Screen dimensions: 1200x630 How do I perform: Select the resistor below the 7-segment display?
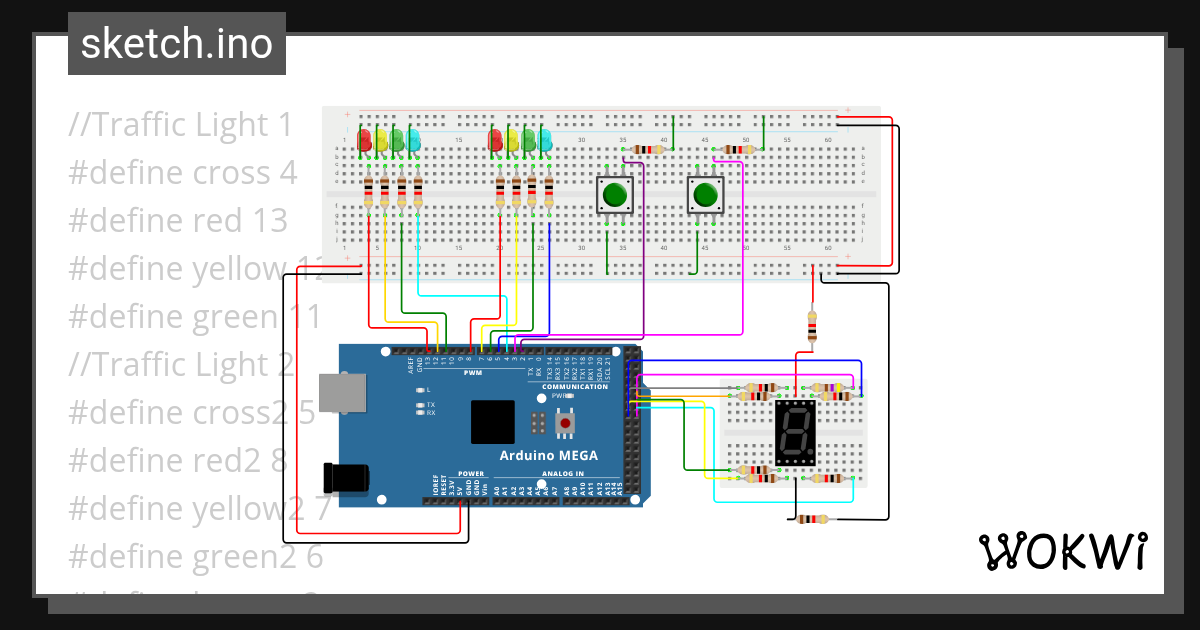(814, 520)
